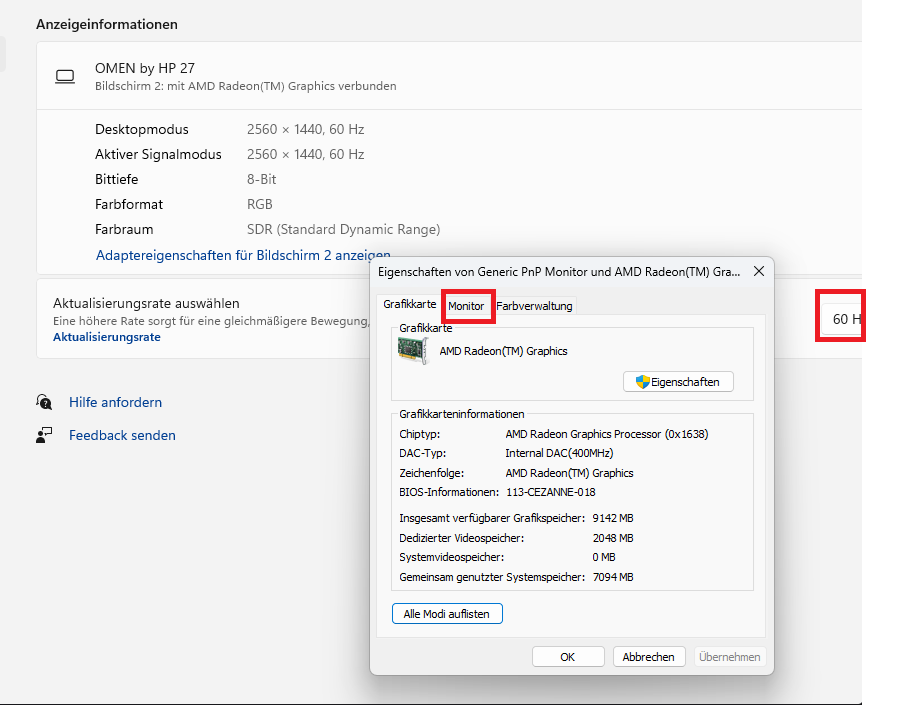Screen dimensions: 915x707
Task: Click the OMEN by HP 27 display name
Action: pos(145,68)
